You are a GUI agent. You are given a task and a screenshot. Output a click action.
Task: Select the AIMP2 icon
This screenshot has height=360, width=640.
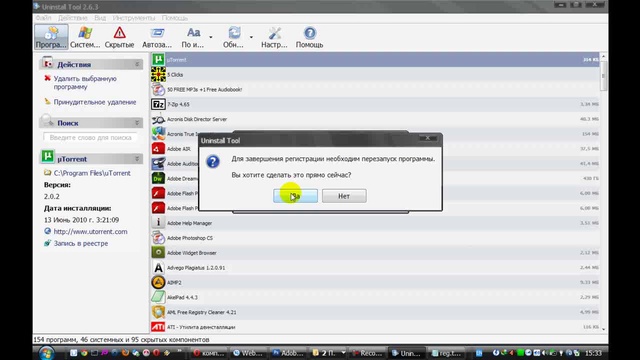pyautogui.click(x=158, y=282)
